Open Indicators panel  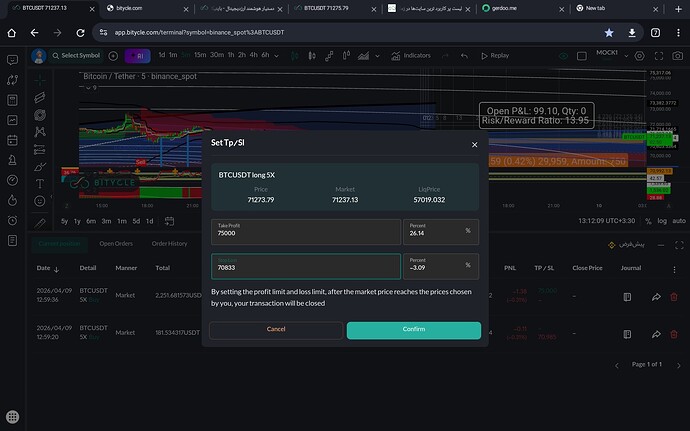point(411,55)
